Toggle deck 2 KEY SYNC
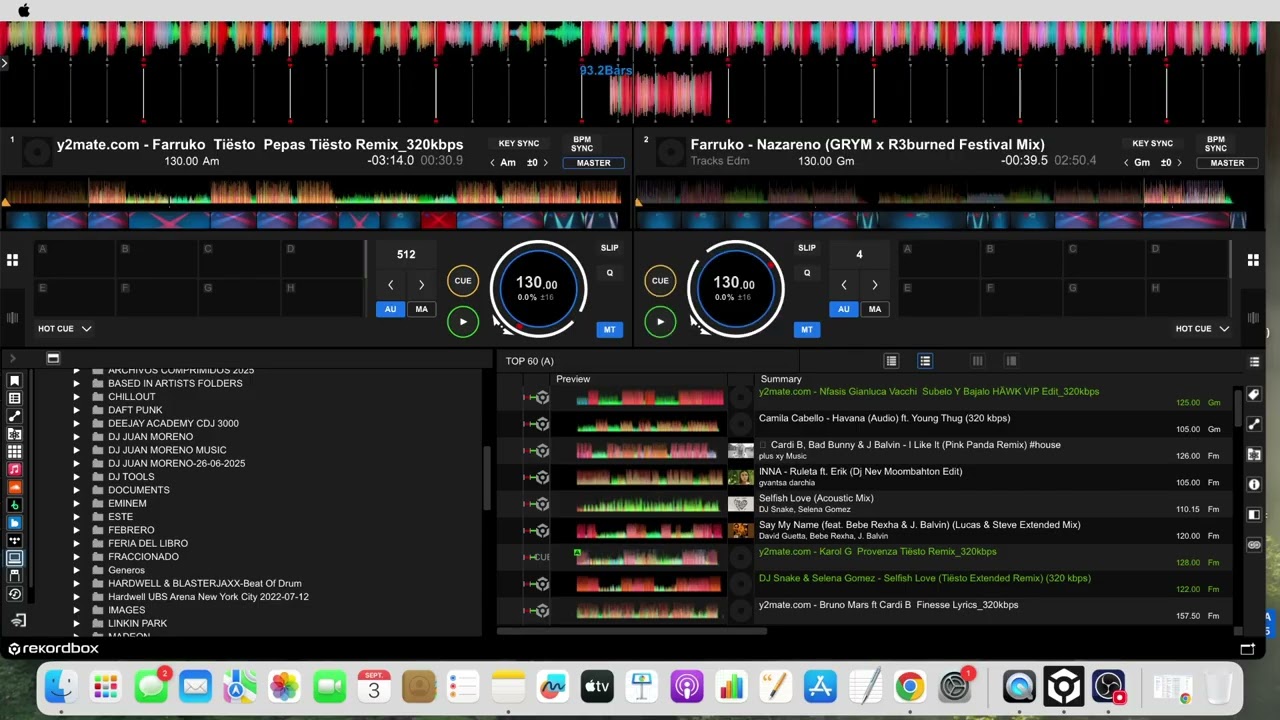Screen dimensions: 1280x720 1152,143
